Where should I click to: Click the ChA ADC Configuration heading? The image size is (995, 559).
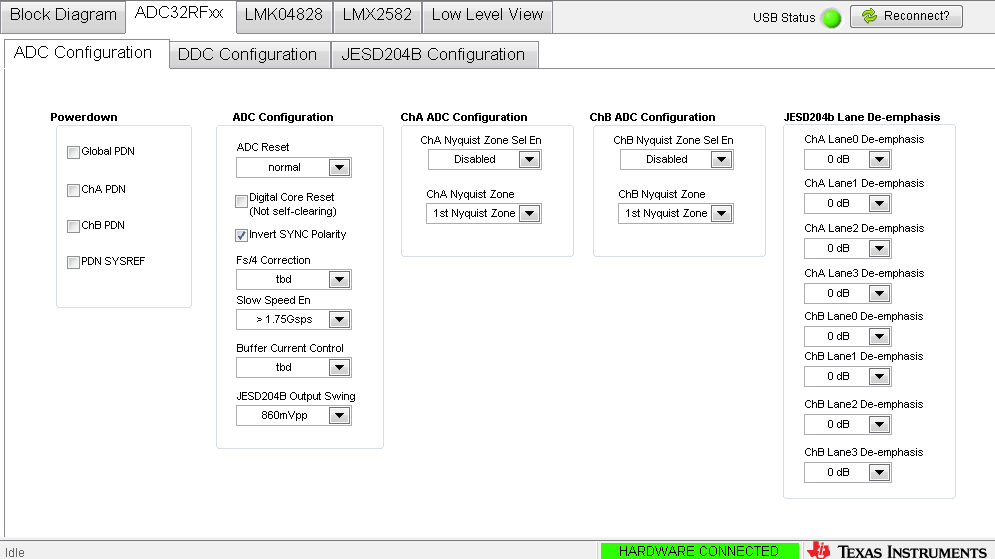coord(464,117)
